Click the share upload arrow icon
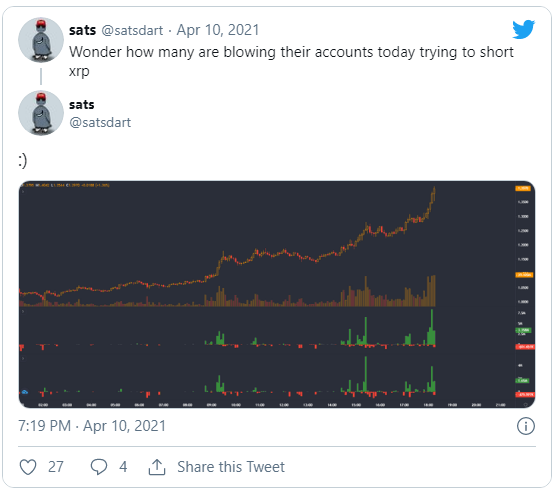The width and height of the screenshot is (560, 496). [x=157, y=467]
